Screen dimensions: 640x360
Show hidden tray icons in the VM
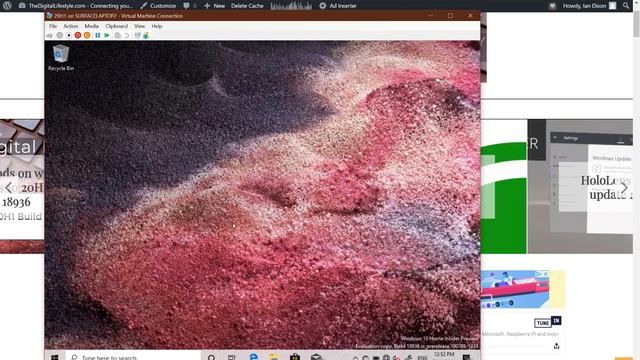click(x=356, y=358)
